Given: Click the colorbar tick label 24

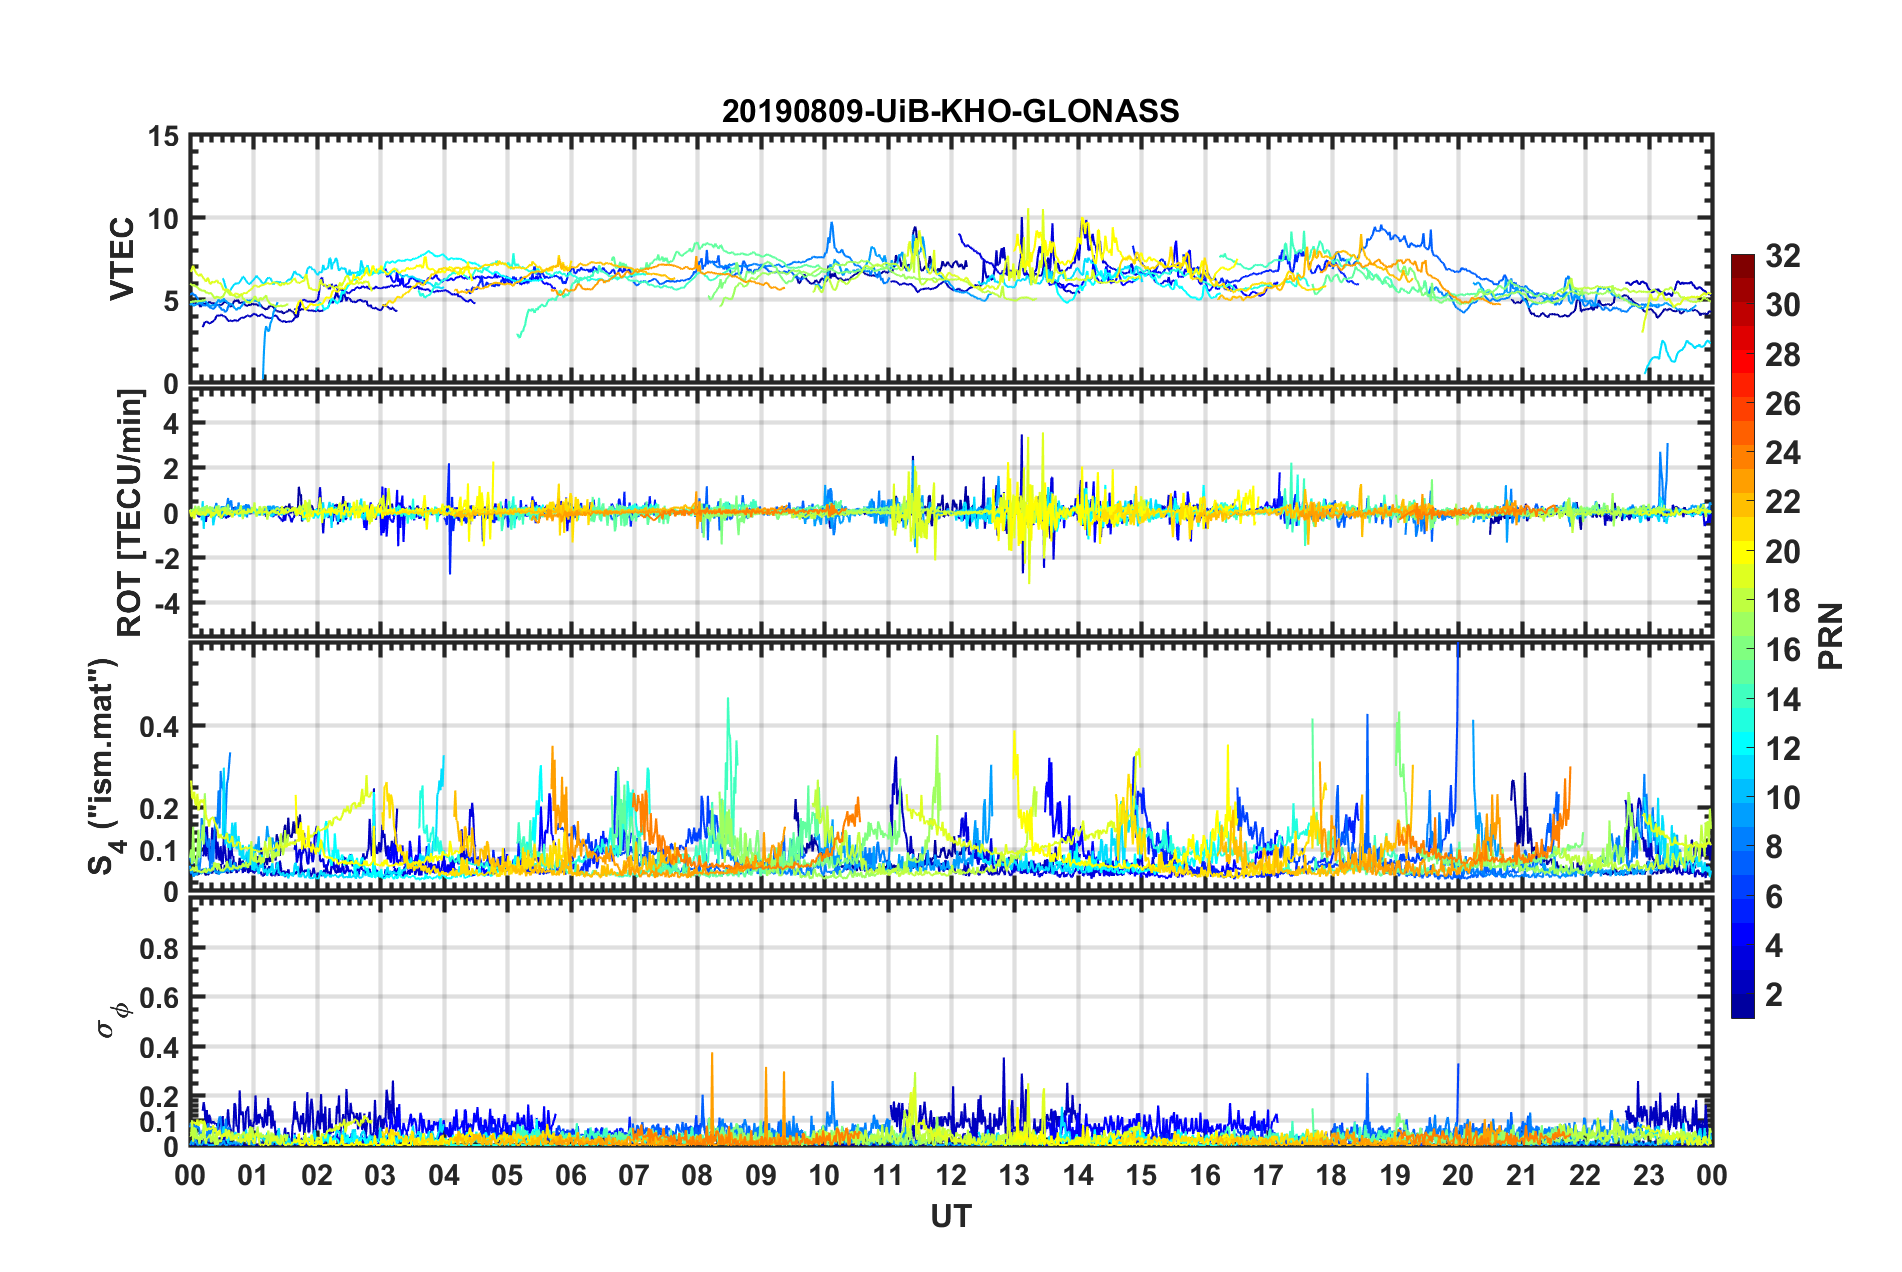Looking at the screenshot, I should pyautogui.click(x=1782, y=453).
